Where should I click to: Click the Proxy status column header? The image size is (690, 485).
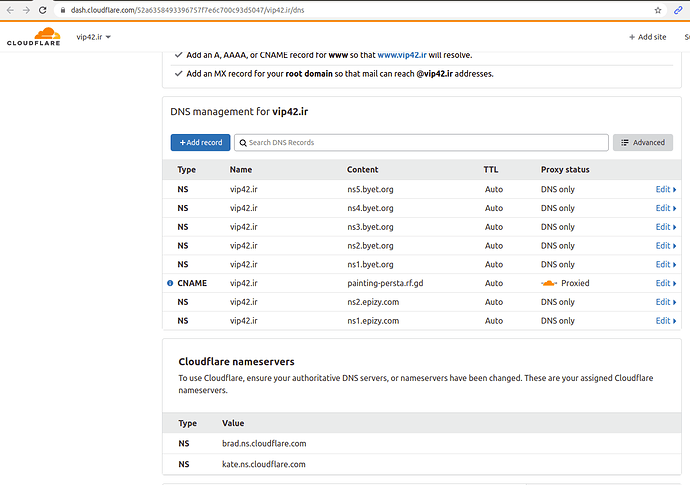pyautogui.click(x=565, y=169)
